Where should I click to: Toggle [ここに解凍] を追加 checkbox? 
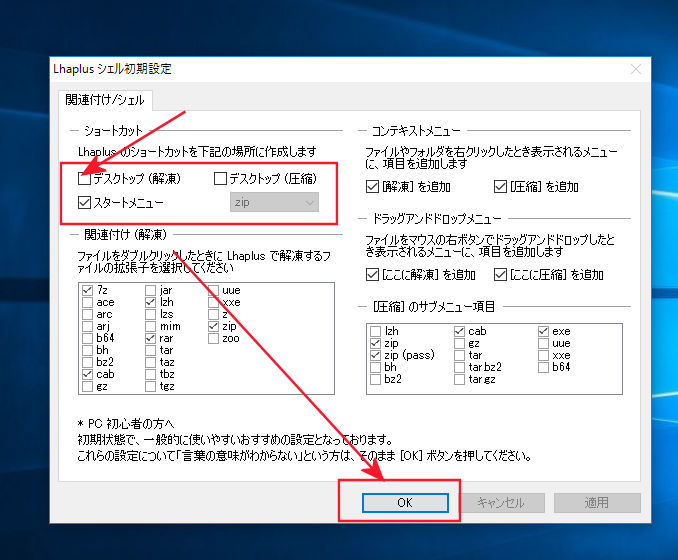coord(372,274)
